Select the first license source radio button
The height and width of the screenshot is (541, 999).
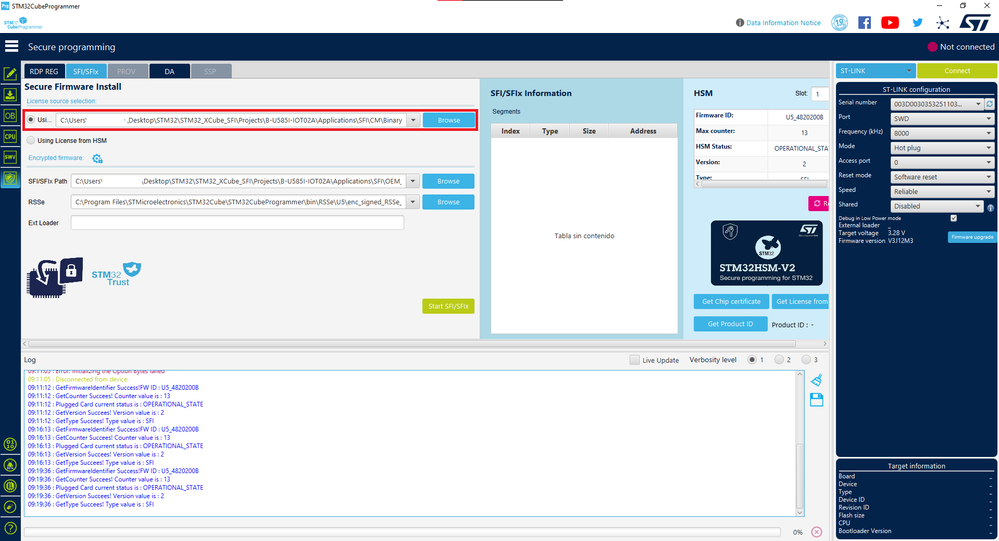[31, 120]
